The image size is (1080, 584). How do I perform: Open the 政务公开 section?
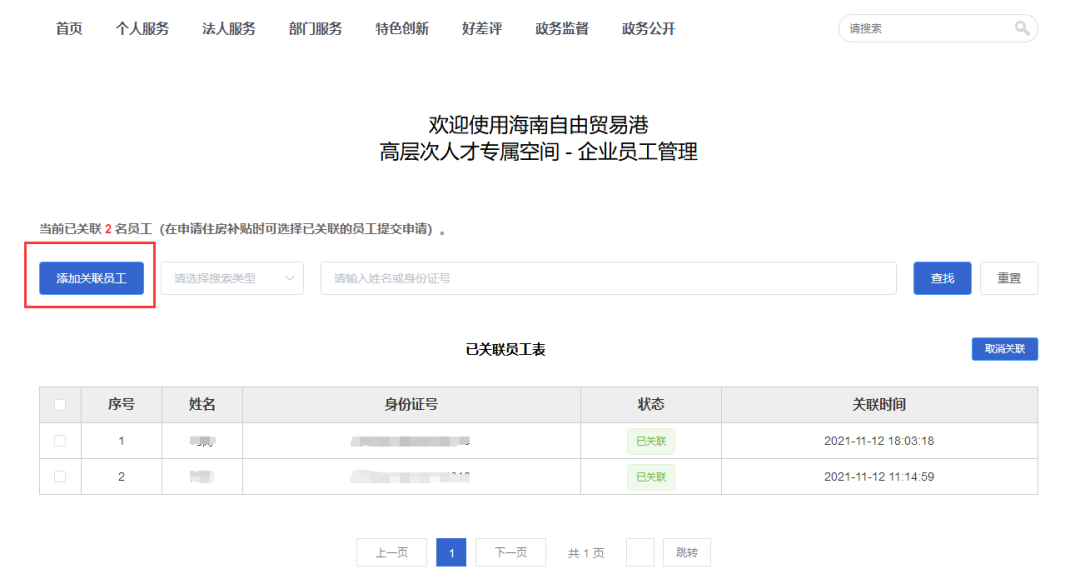(647, 28)
